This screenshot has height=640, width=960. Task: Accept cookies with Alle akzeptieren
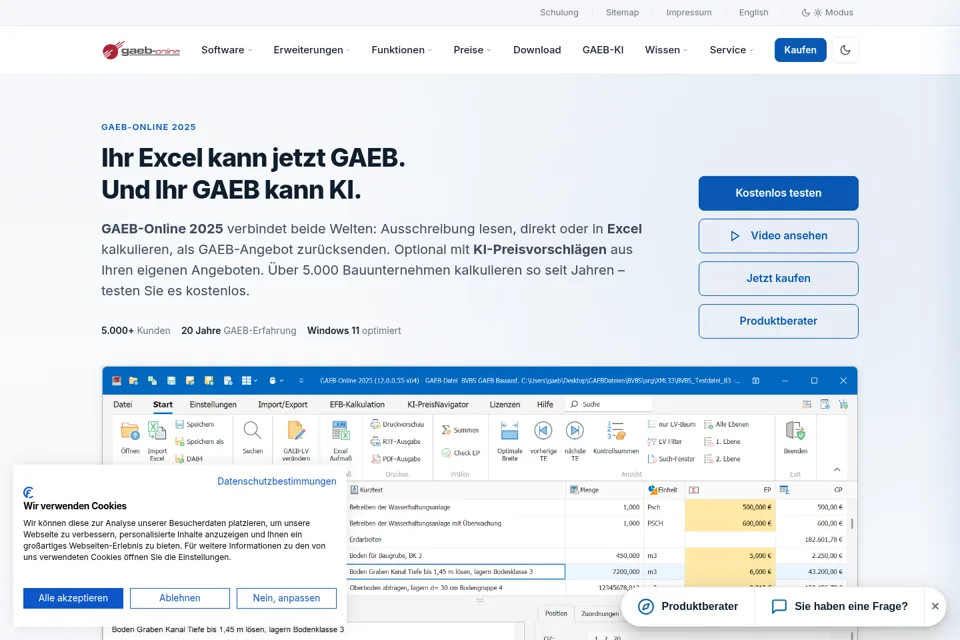[73, 598]
